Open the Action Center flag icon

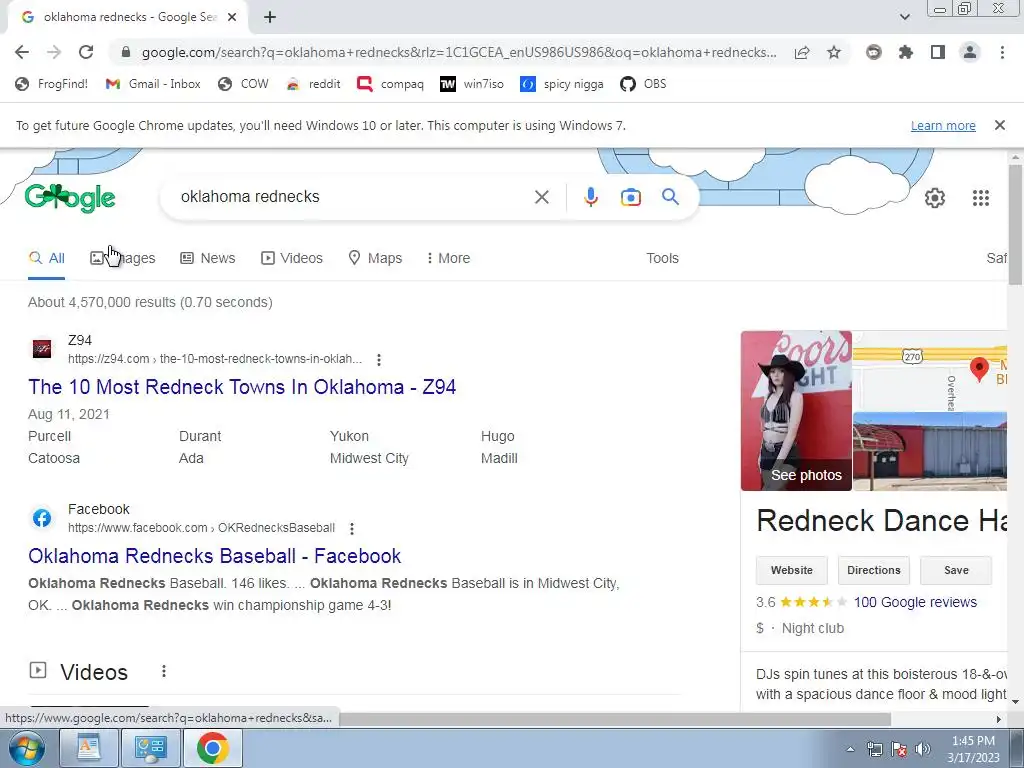click(899, 749)
